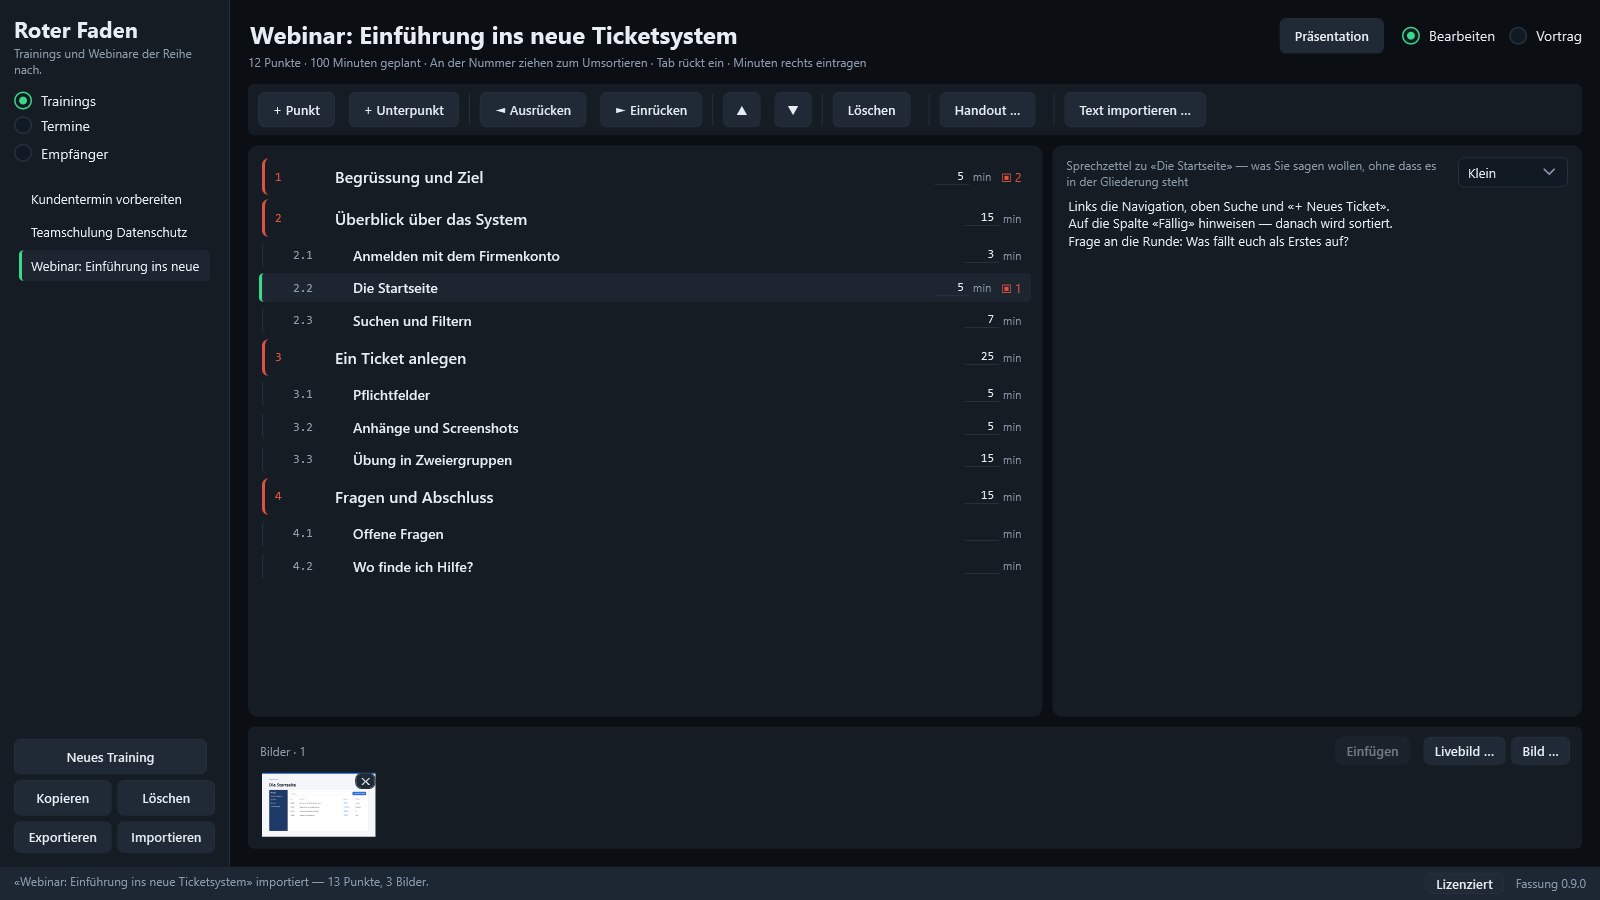Click the drag number 1 handle
Screen dimensions: 1600x900
(x=279, y=177)
